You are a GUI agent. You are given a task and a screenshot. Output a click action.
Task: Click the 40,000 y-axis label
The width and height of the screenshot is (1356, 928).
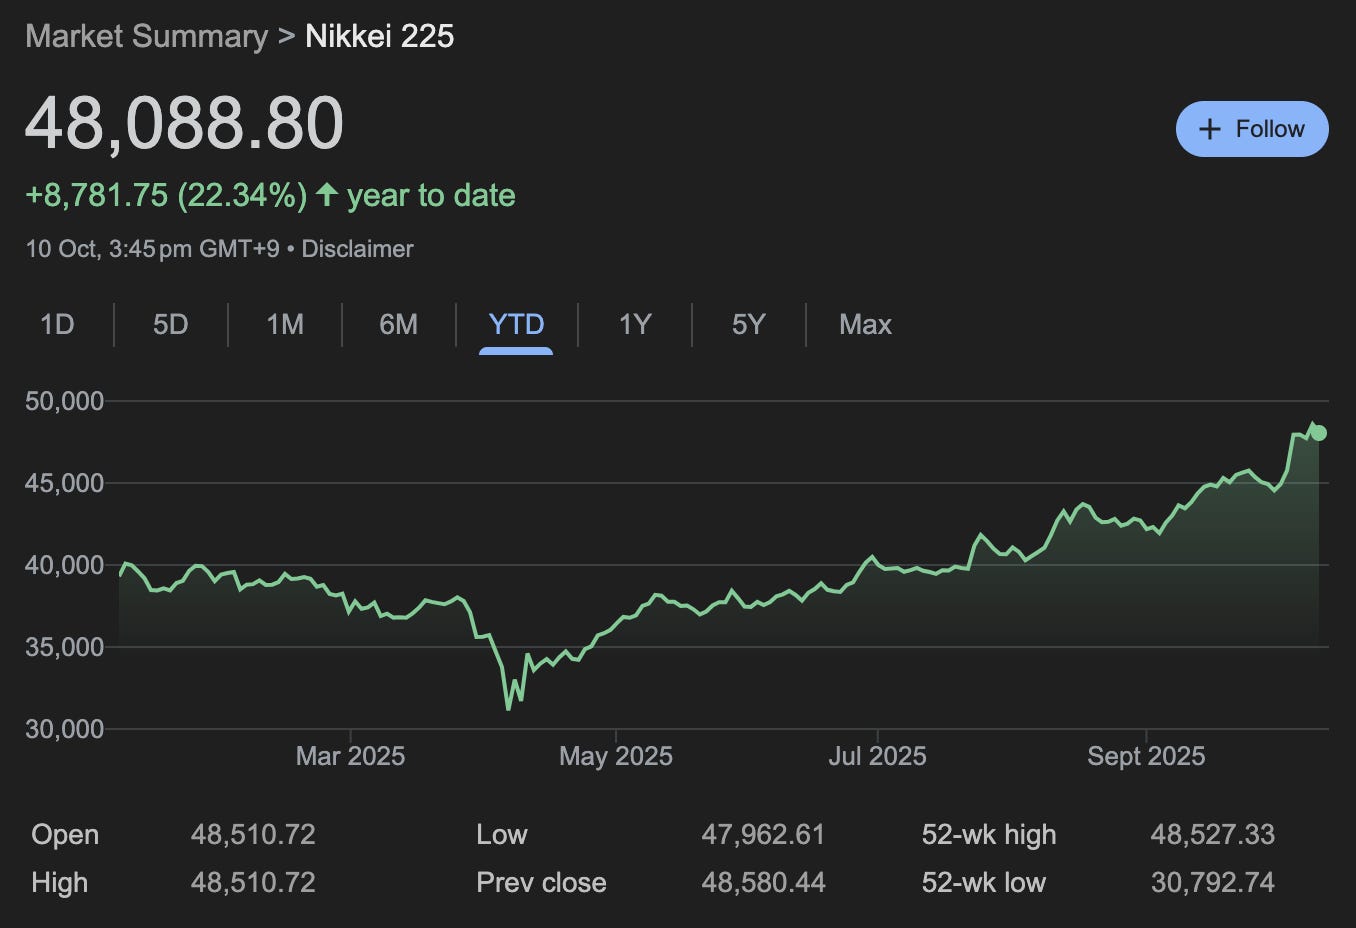65,565
